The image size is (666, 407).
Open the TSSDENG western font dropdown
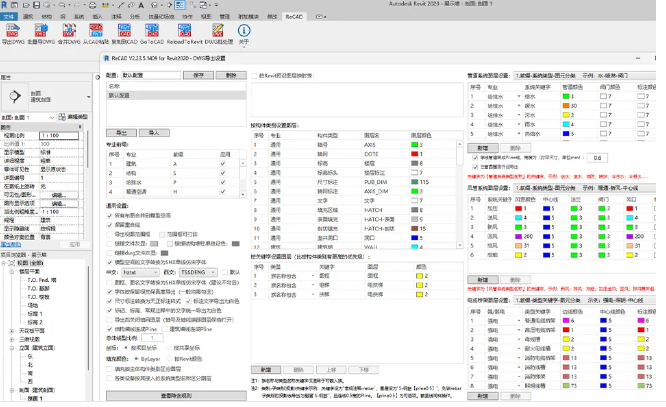198,272
